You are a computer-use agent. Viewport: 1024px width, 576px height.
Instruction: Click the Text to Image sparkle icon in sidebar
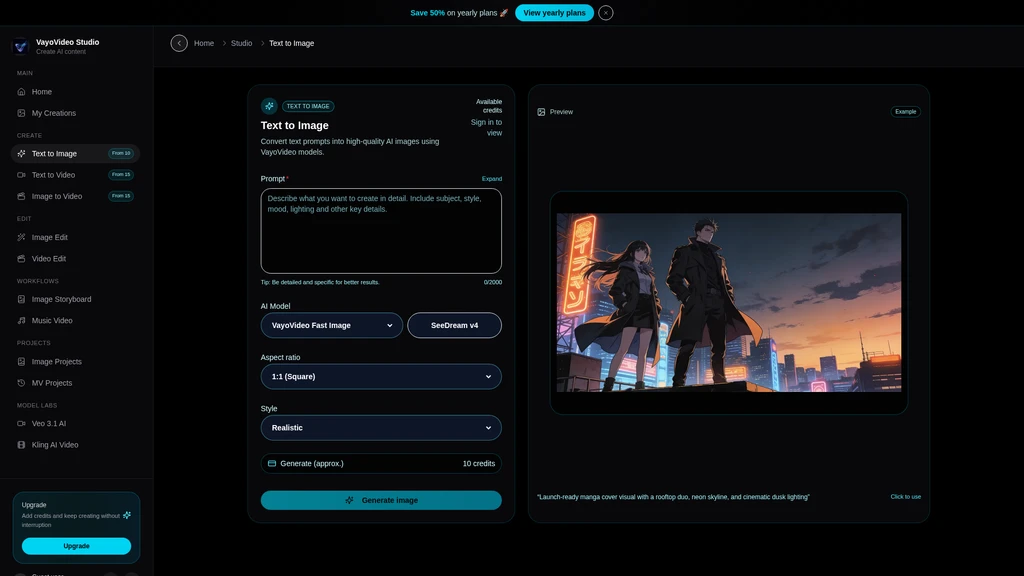22,153
